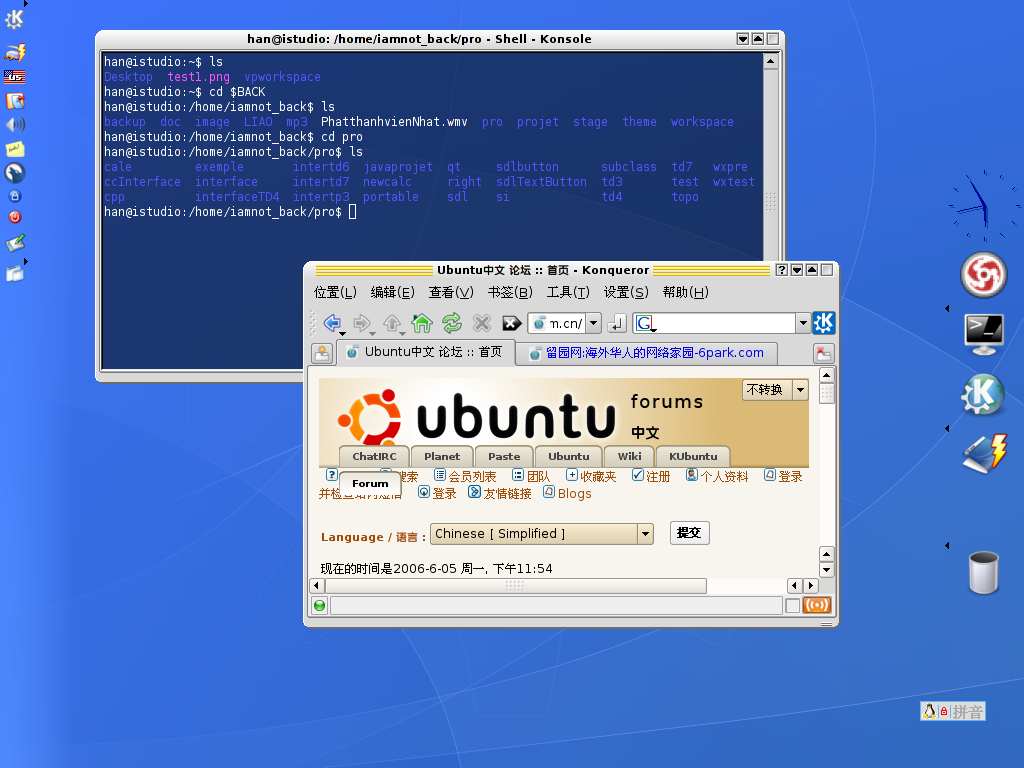Open the KUbuntu link
Image resolution: width=1024 pixels, height=768 pixels.
693,456
